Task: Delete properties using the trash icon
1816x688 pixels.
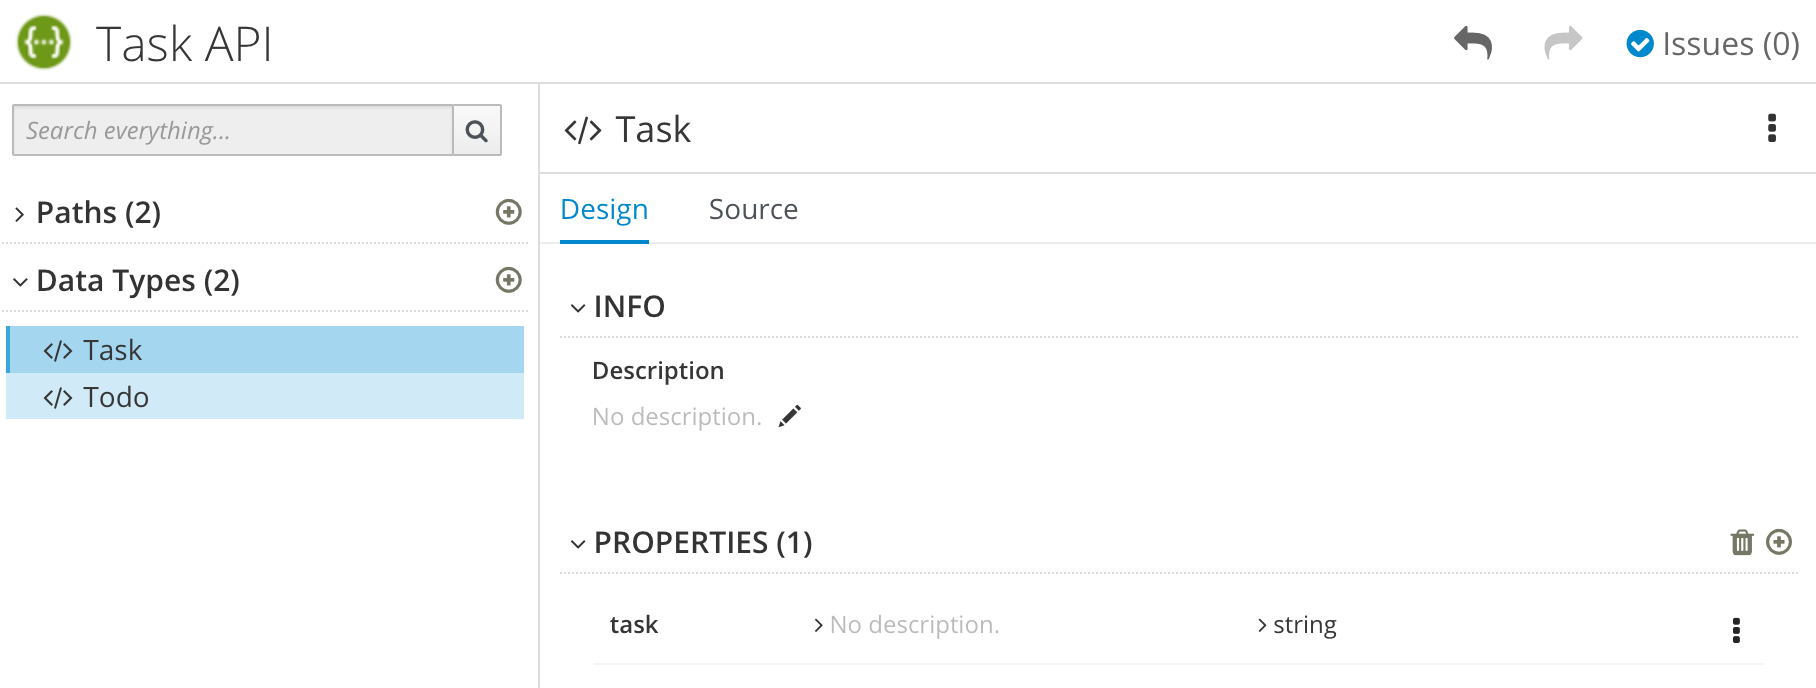Action: pos(1742,542)
